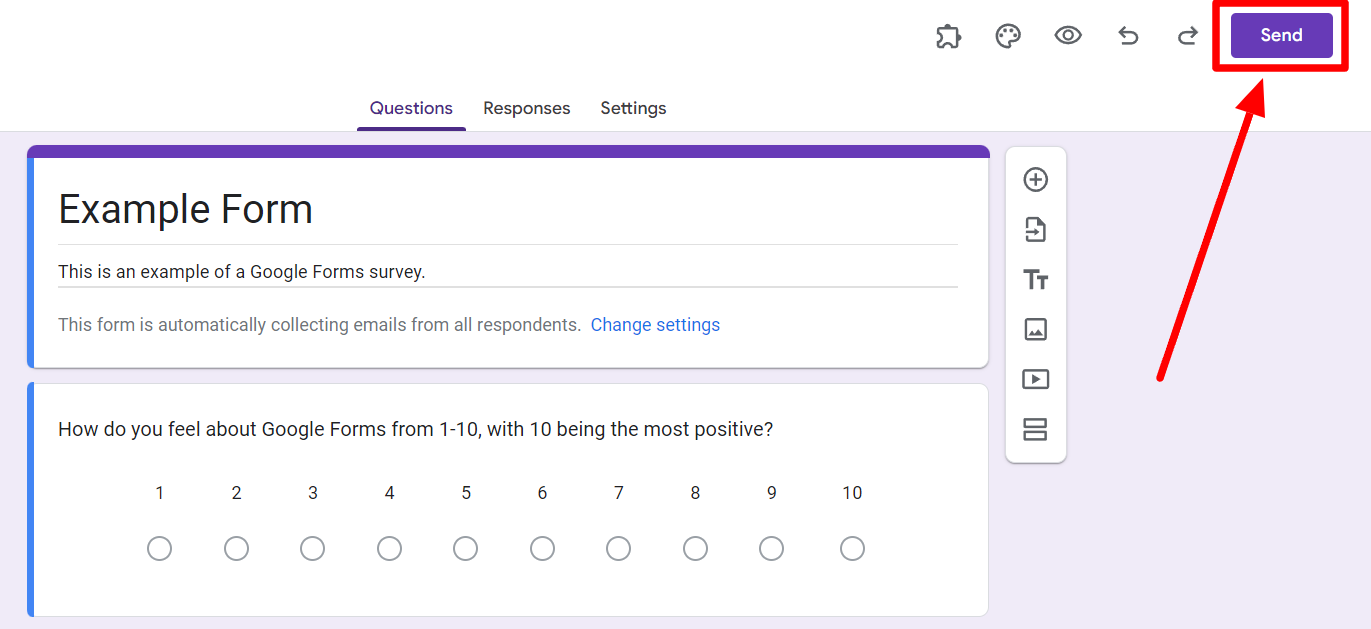Go to the Questions tab
1371x629 pixels.
pyautogui.click(x=411, y=108)
